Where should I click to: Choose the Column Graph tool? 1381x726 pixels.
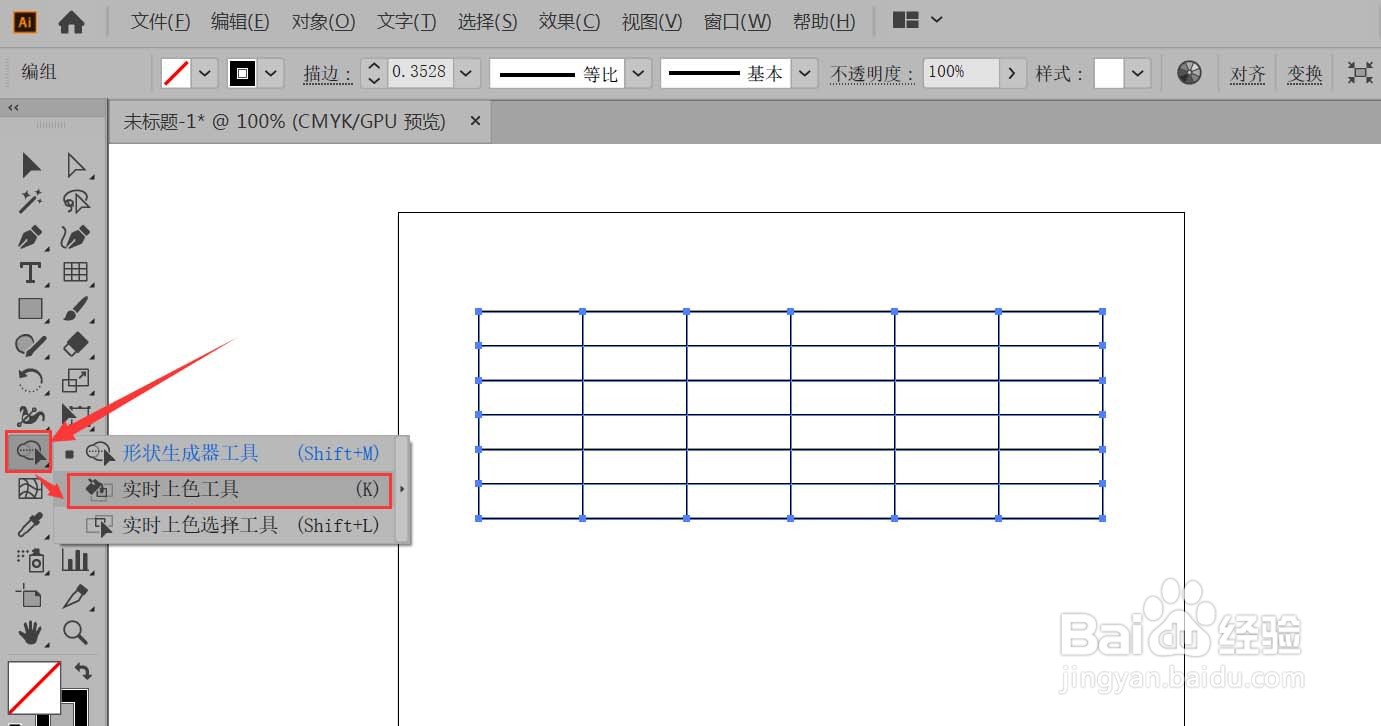76,561
